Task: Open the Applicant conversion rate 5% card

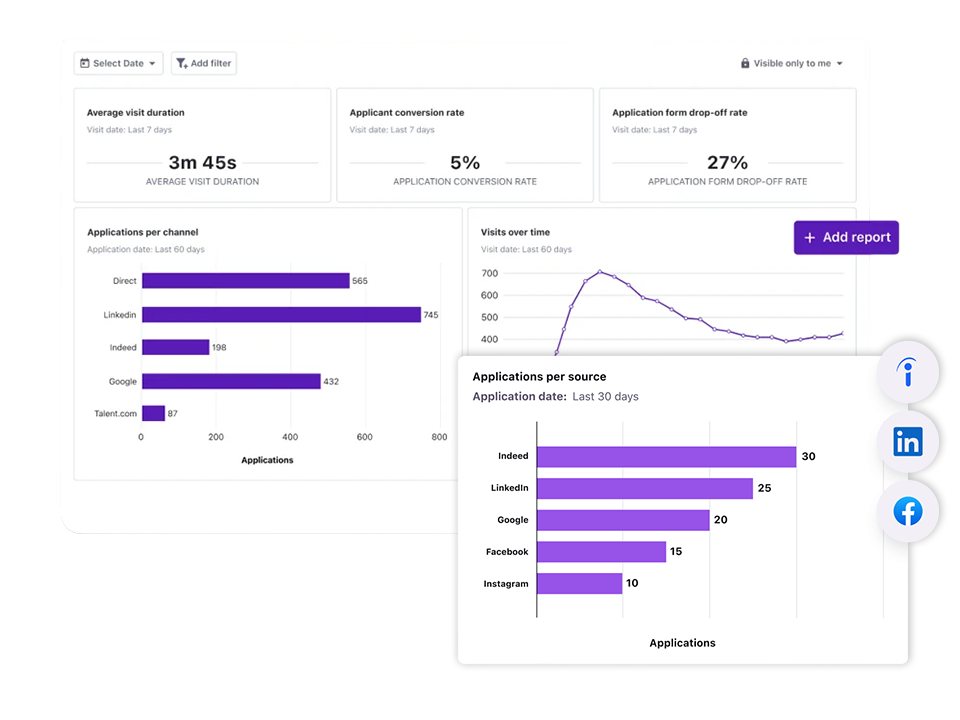Action: [x=464, y=145]
